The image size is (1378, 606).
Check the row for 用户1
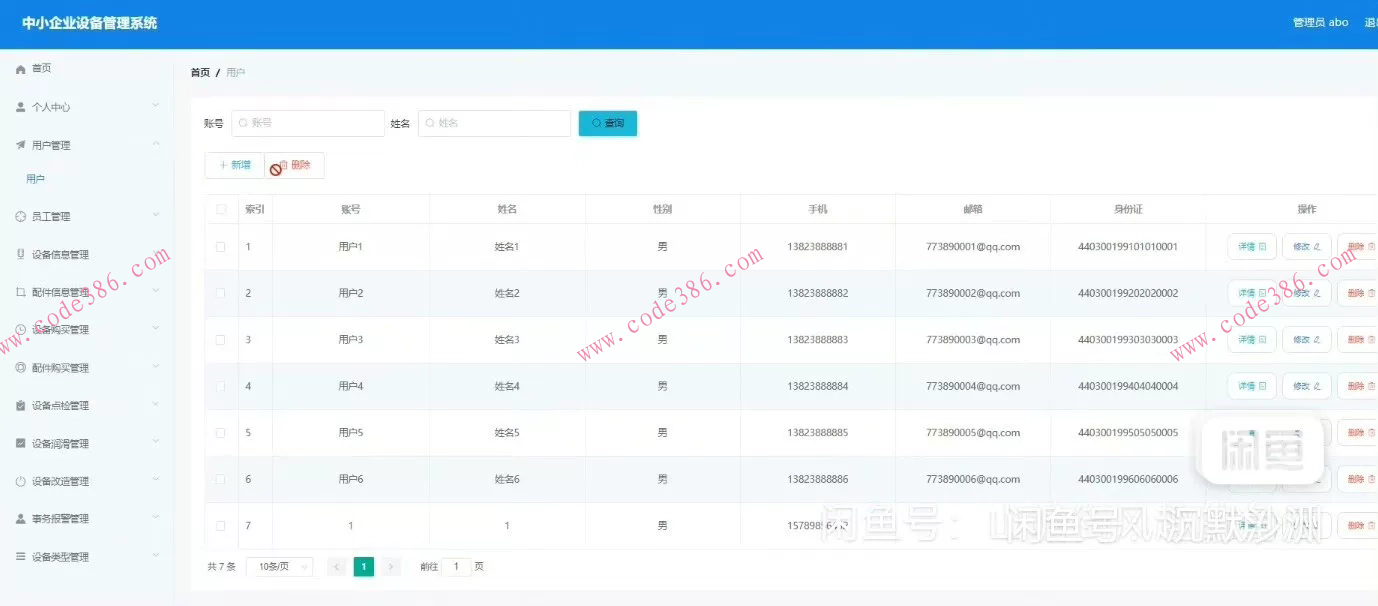[221, 247]
